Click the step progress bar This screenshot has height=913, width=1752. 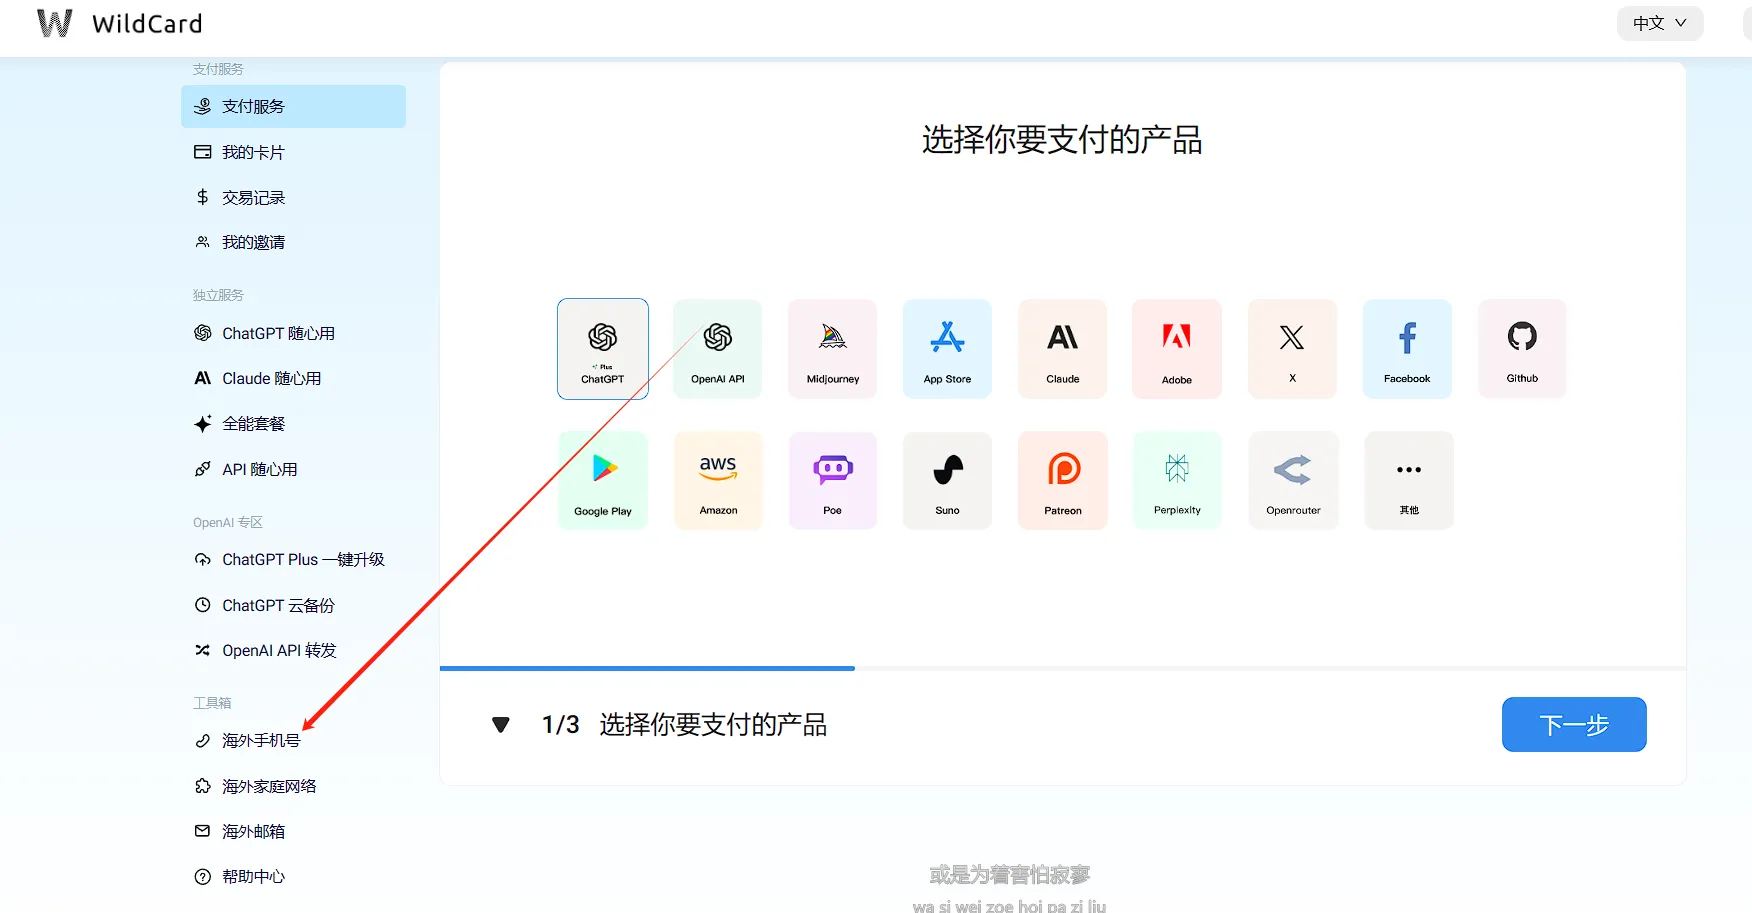point(1063,668)
